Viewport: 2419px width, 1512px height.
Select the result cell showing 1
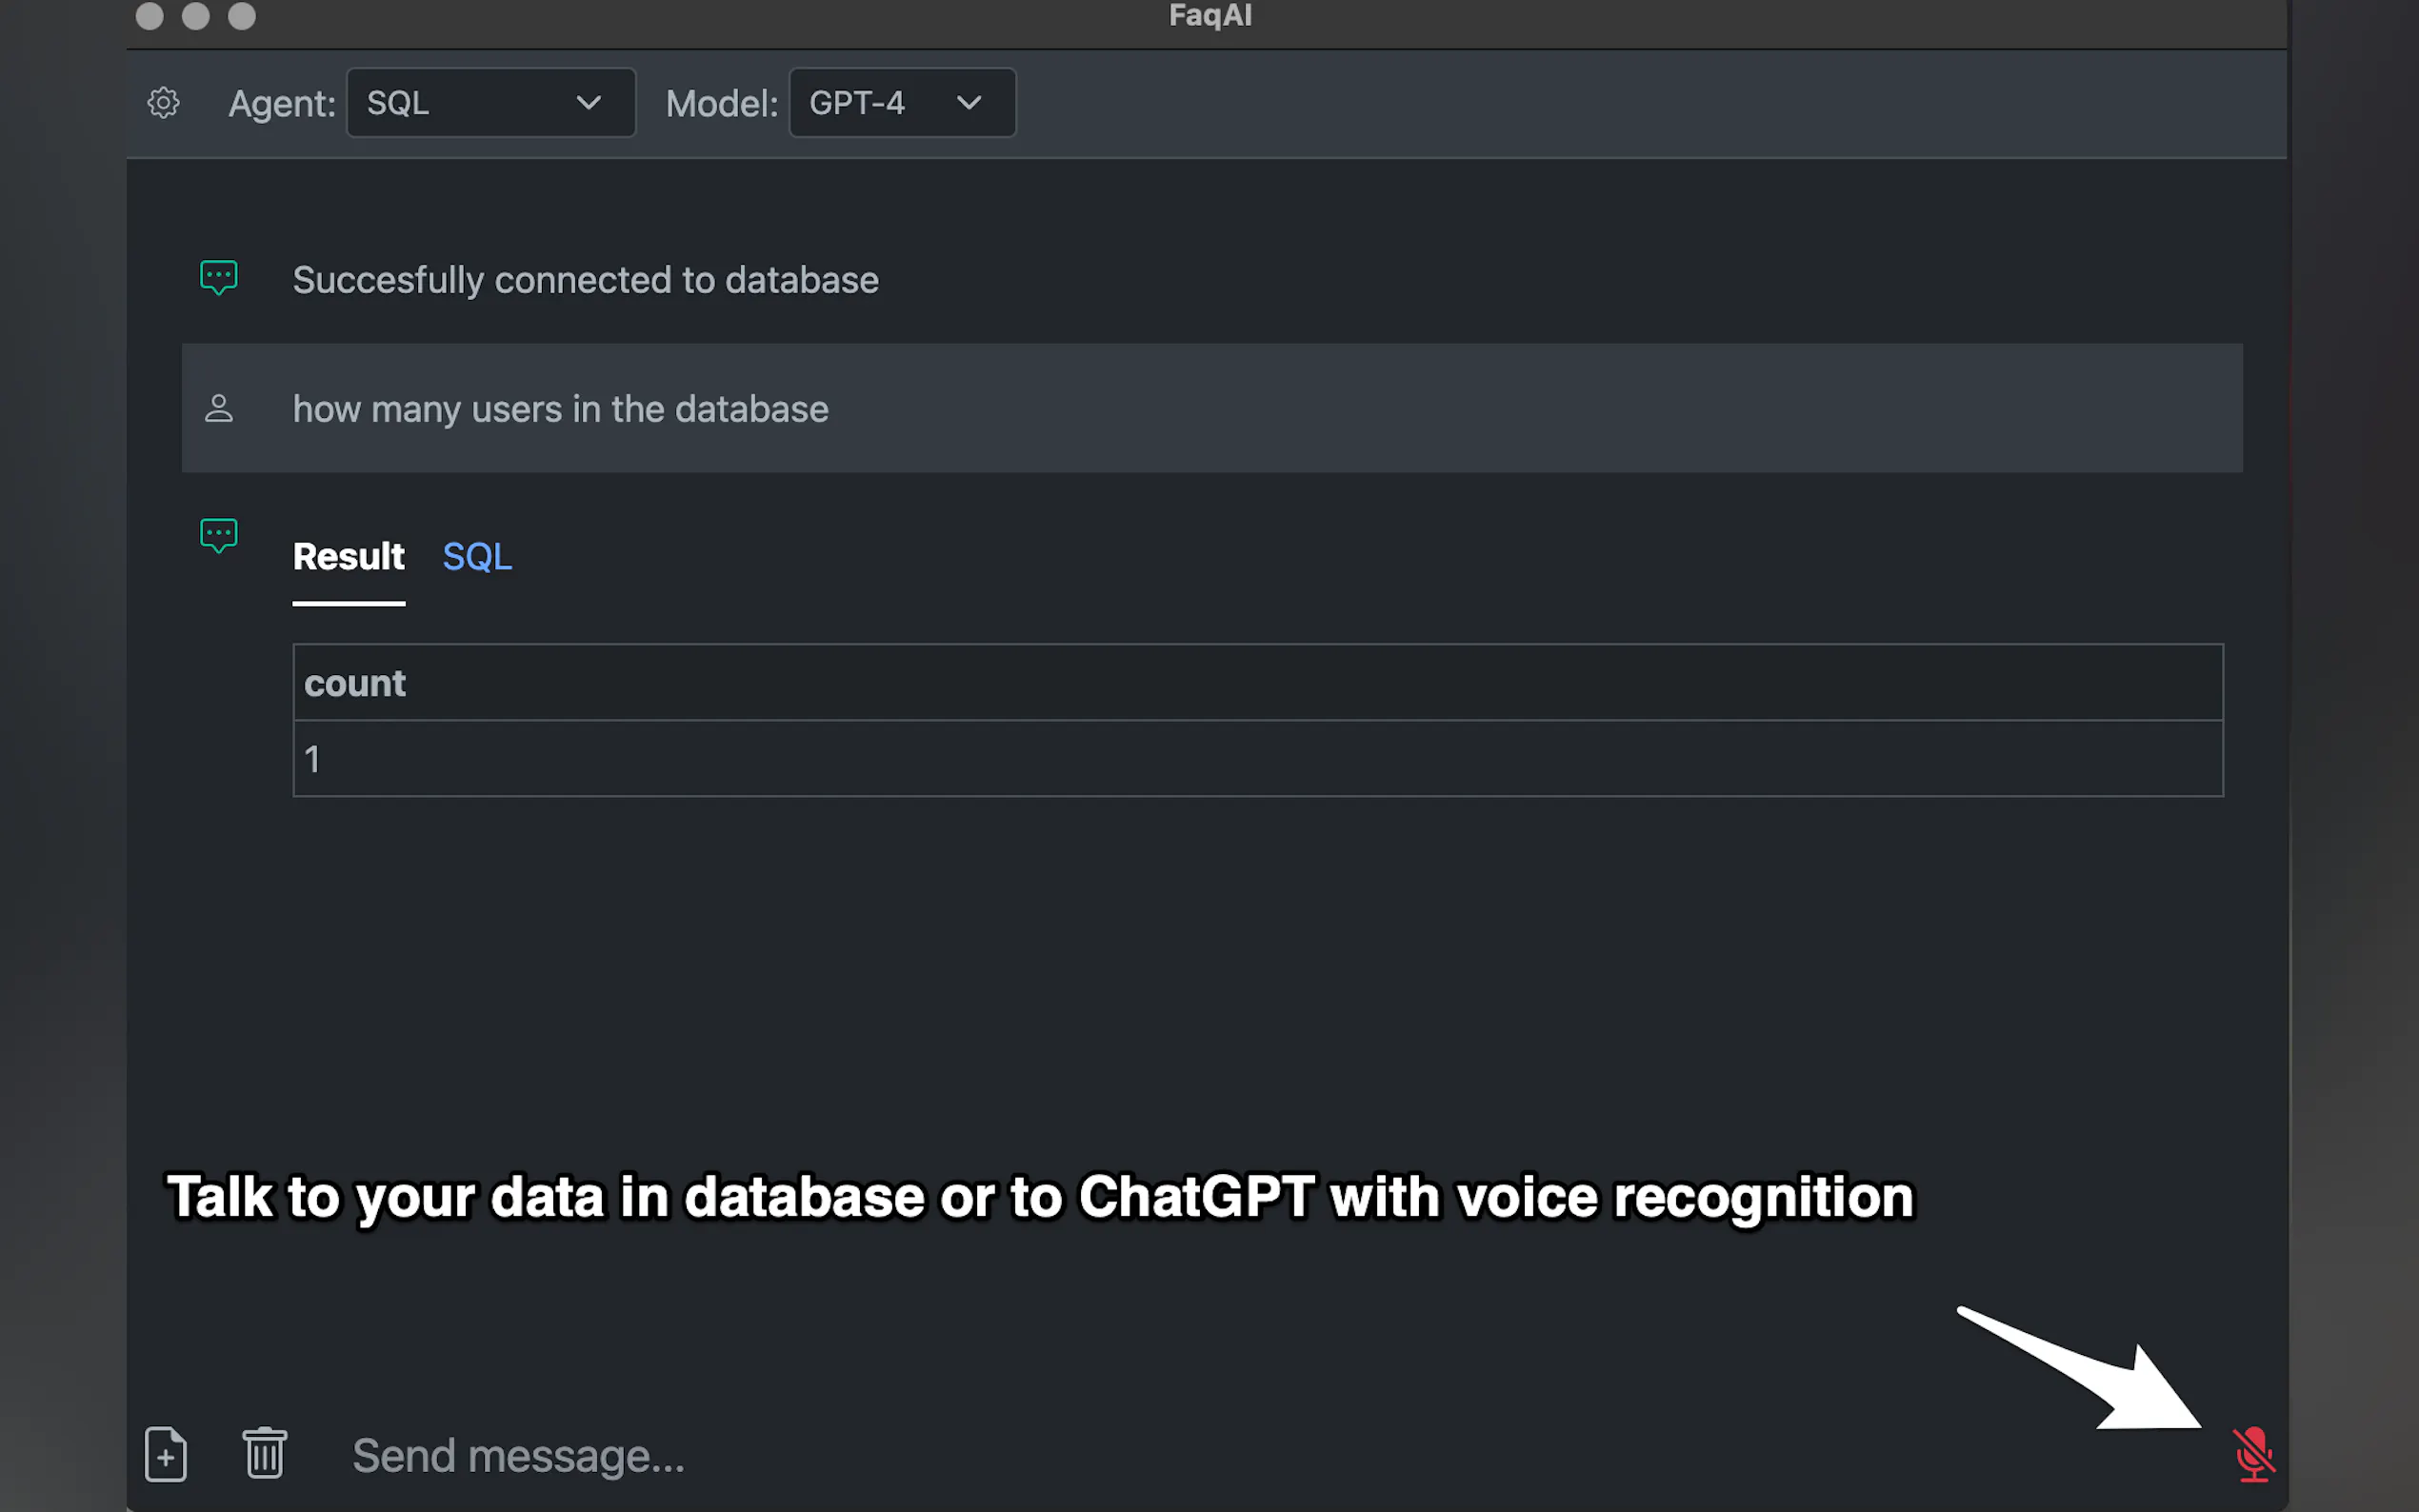tap(313, 760)
